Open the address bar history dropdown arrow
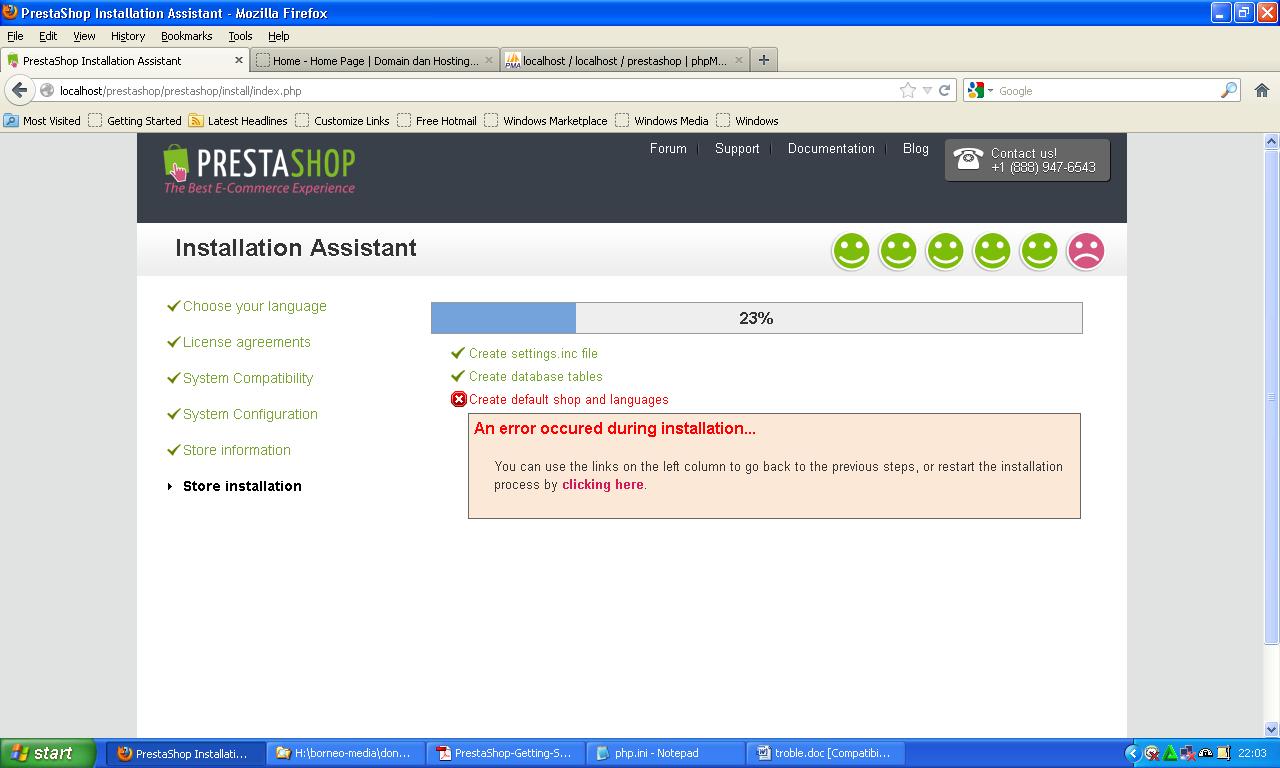Screen dimensions: 1280x768 (x=927, y=90)
